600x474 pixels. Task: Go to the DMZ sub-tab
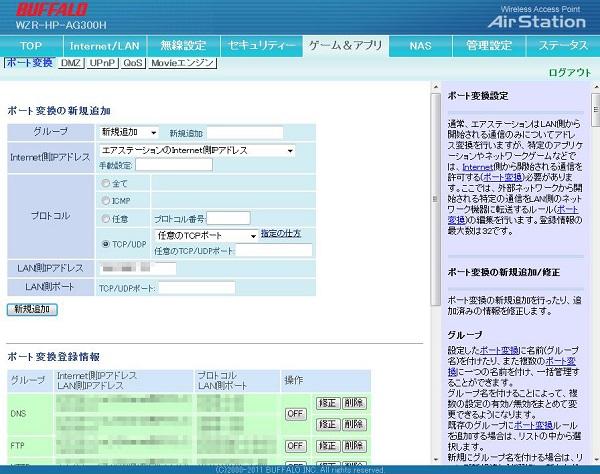[71, 63]
